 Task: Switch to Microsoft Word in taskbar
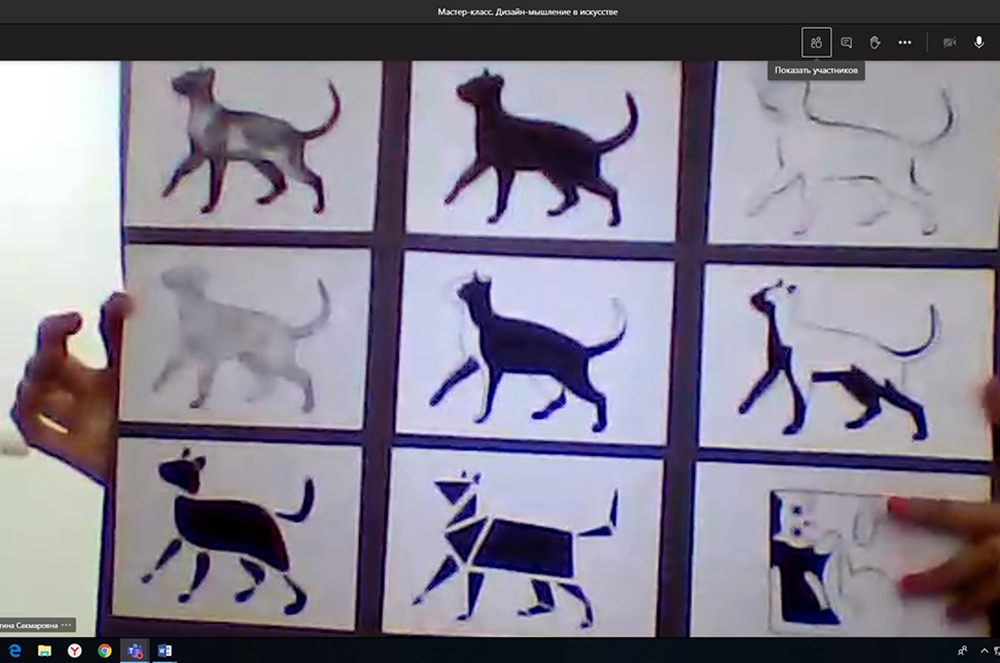point(163,651)
